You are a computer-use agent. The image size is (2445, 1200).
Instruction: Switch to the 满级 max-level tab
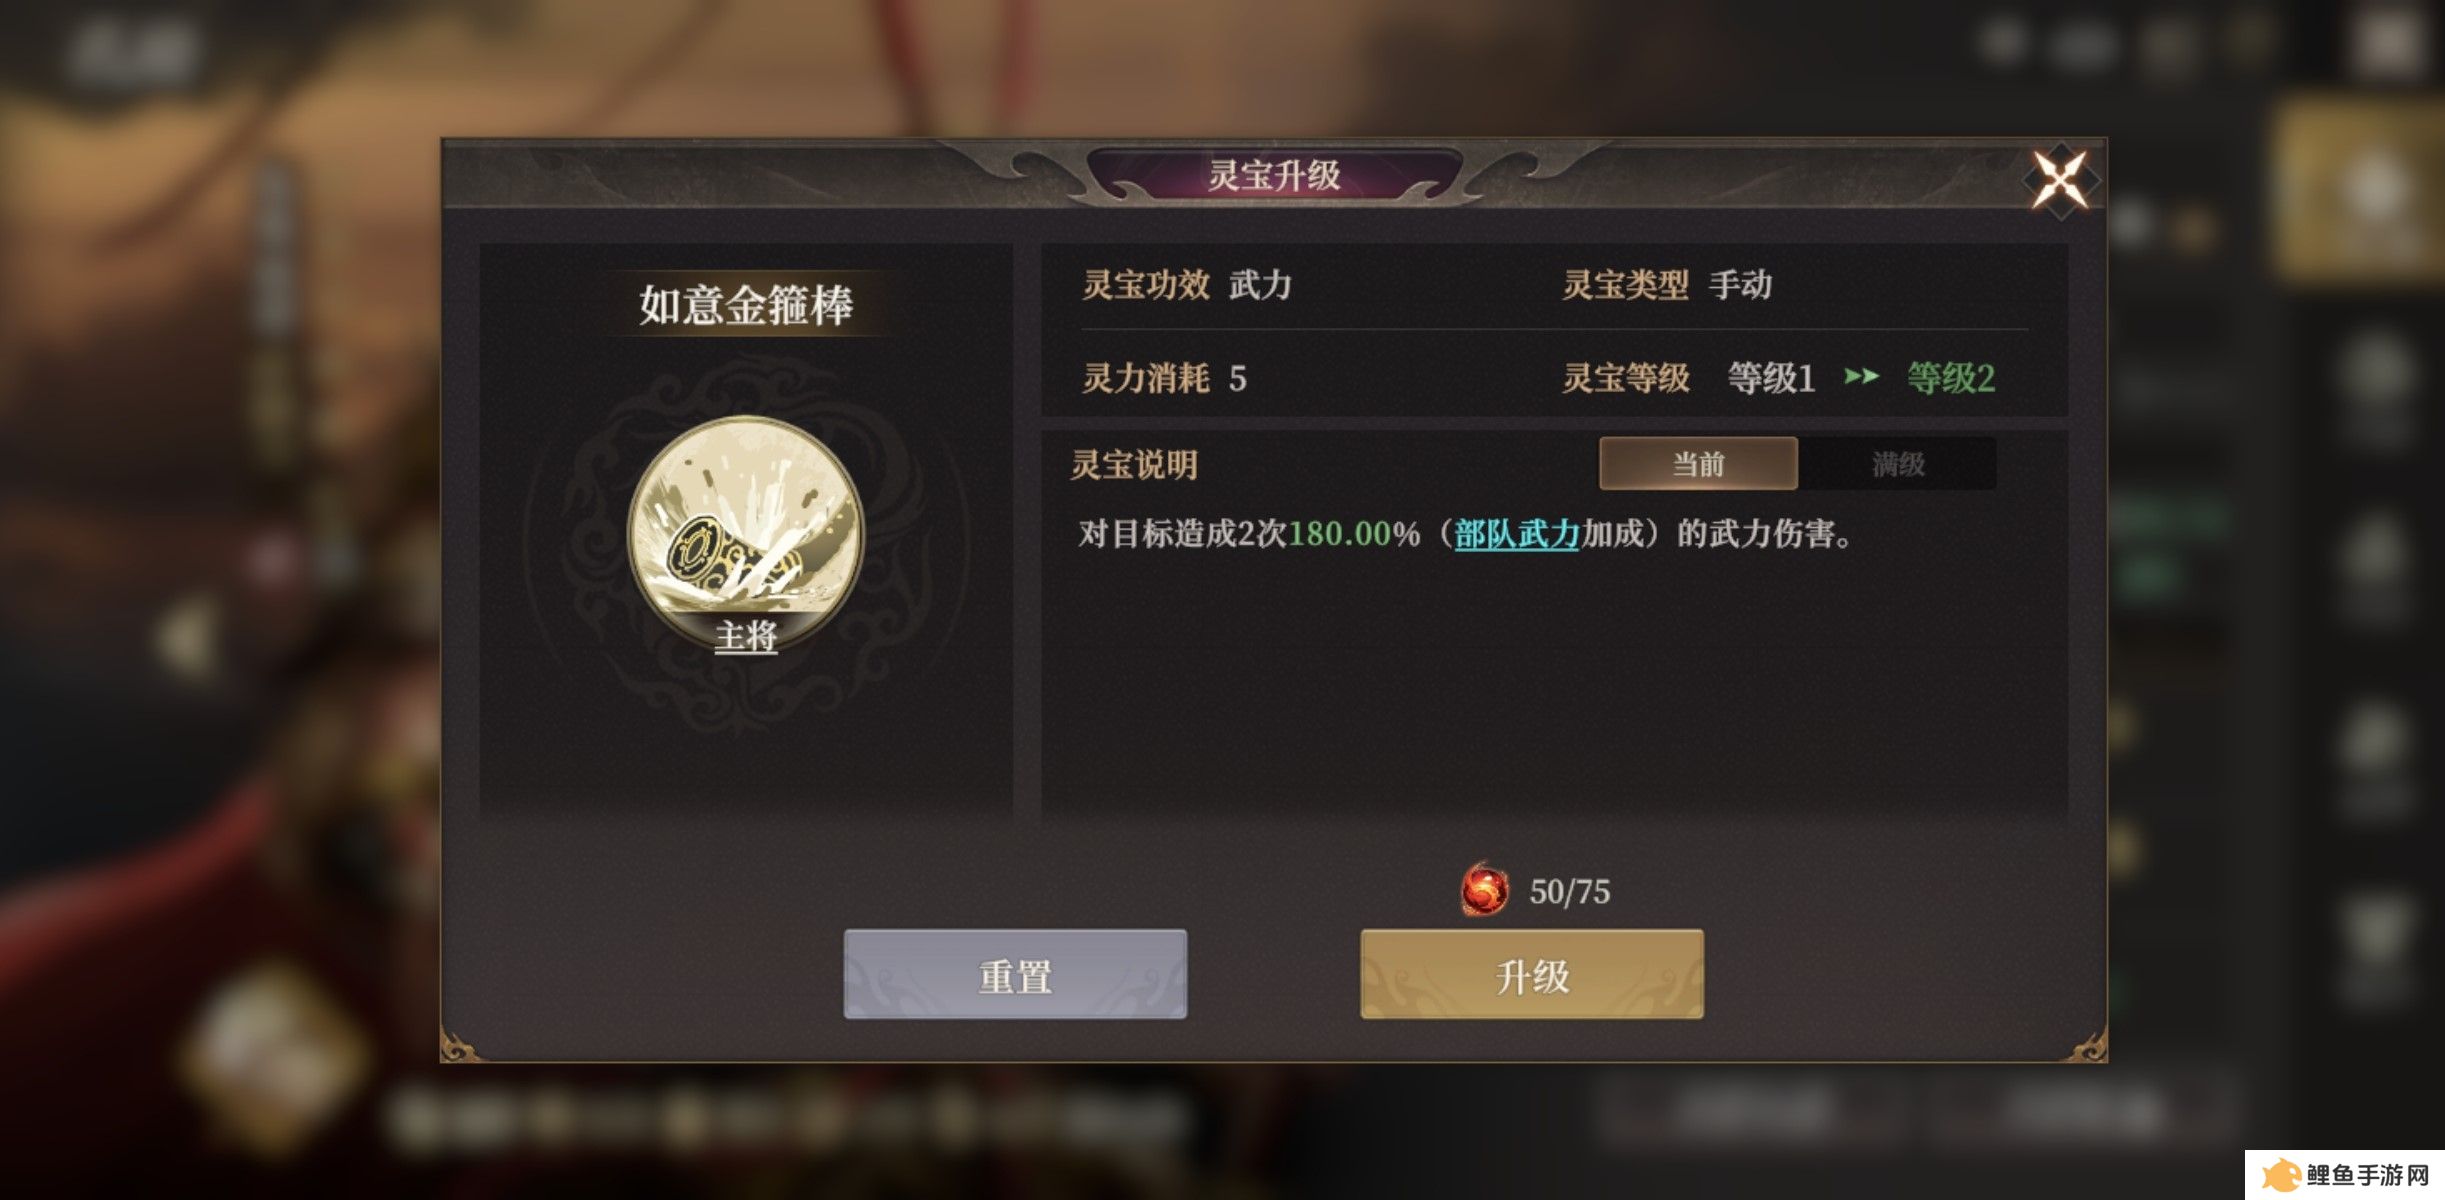click(1897, 464)
